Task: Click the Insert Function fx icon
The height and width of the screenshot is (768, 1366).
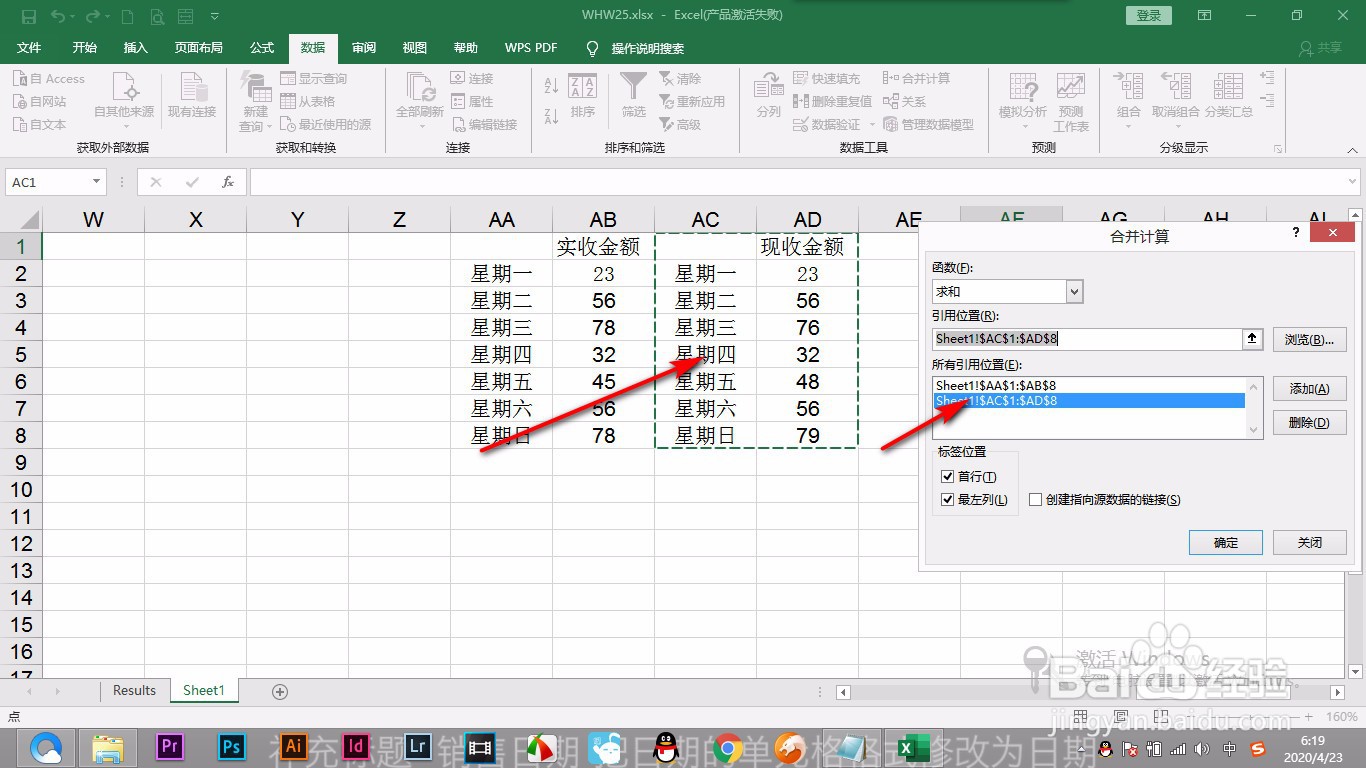Action: click(x=228, y=182)
